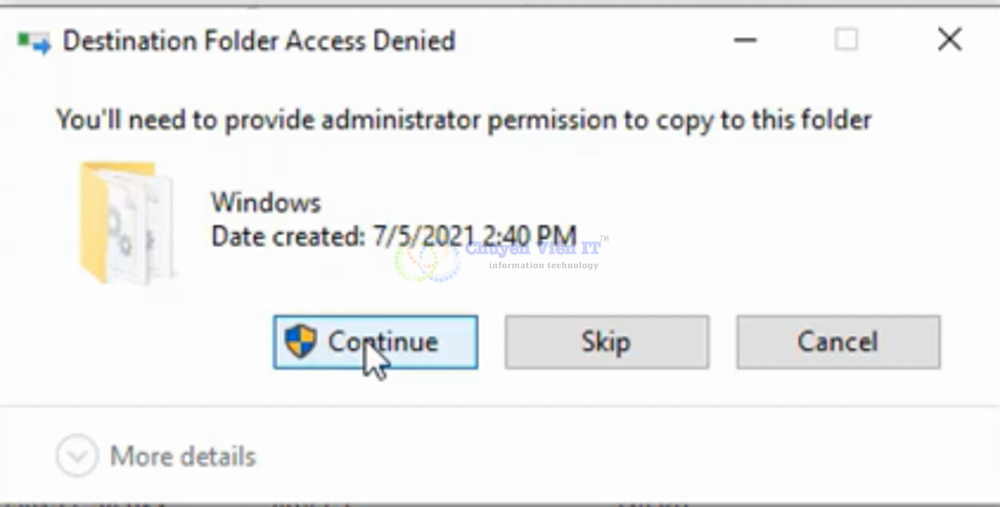The image size is (1000, 507).
Task: Click the Destination Folder Access Denied title
Action: click(x=259, y=41)
